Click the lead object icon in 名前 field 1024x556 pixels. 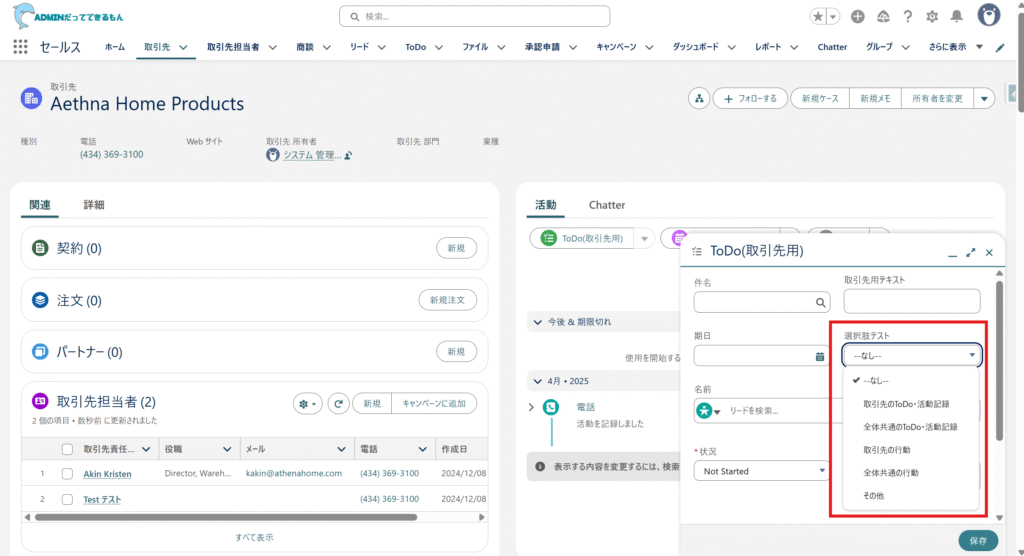pyautogui.click(x=704, y=410)
